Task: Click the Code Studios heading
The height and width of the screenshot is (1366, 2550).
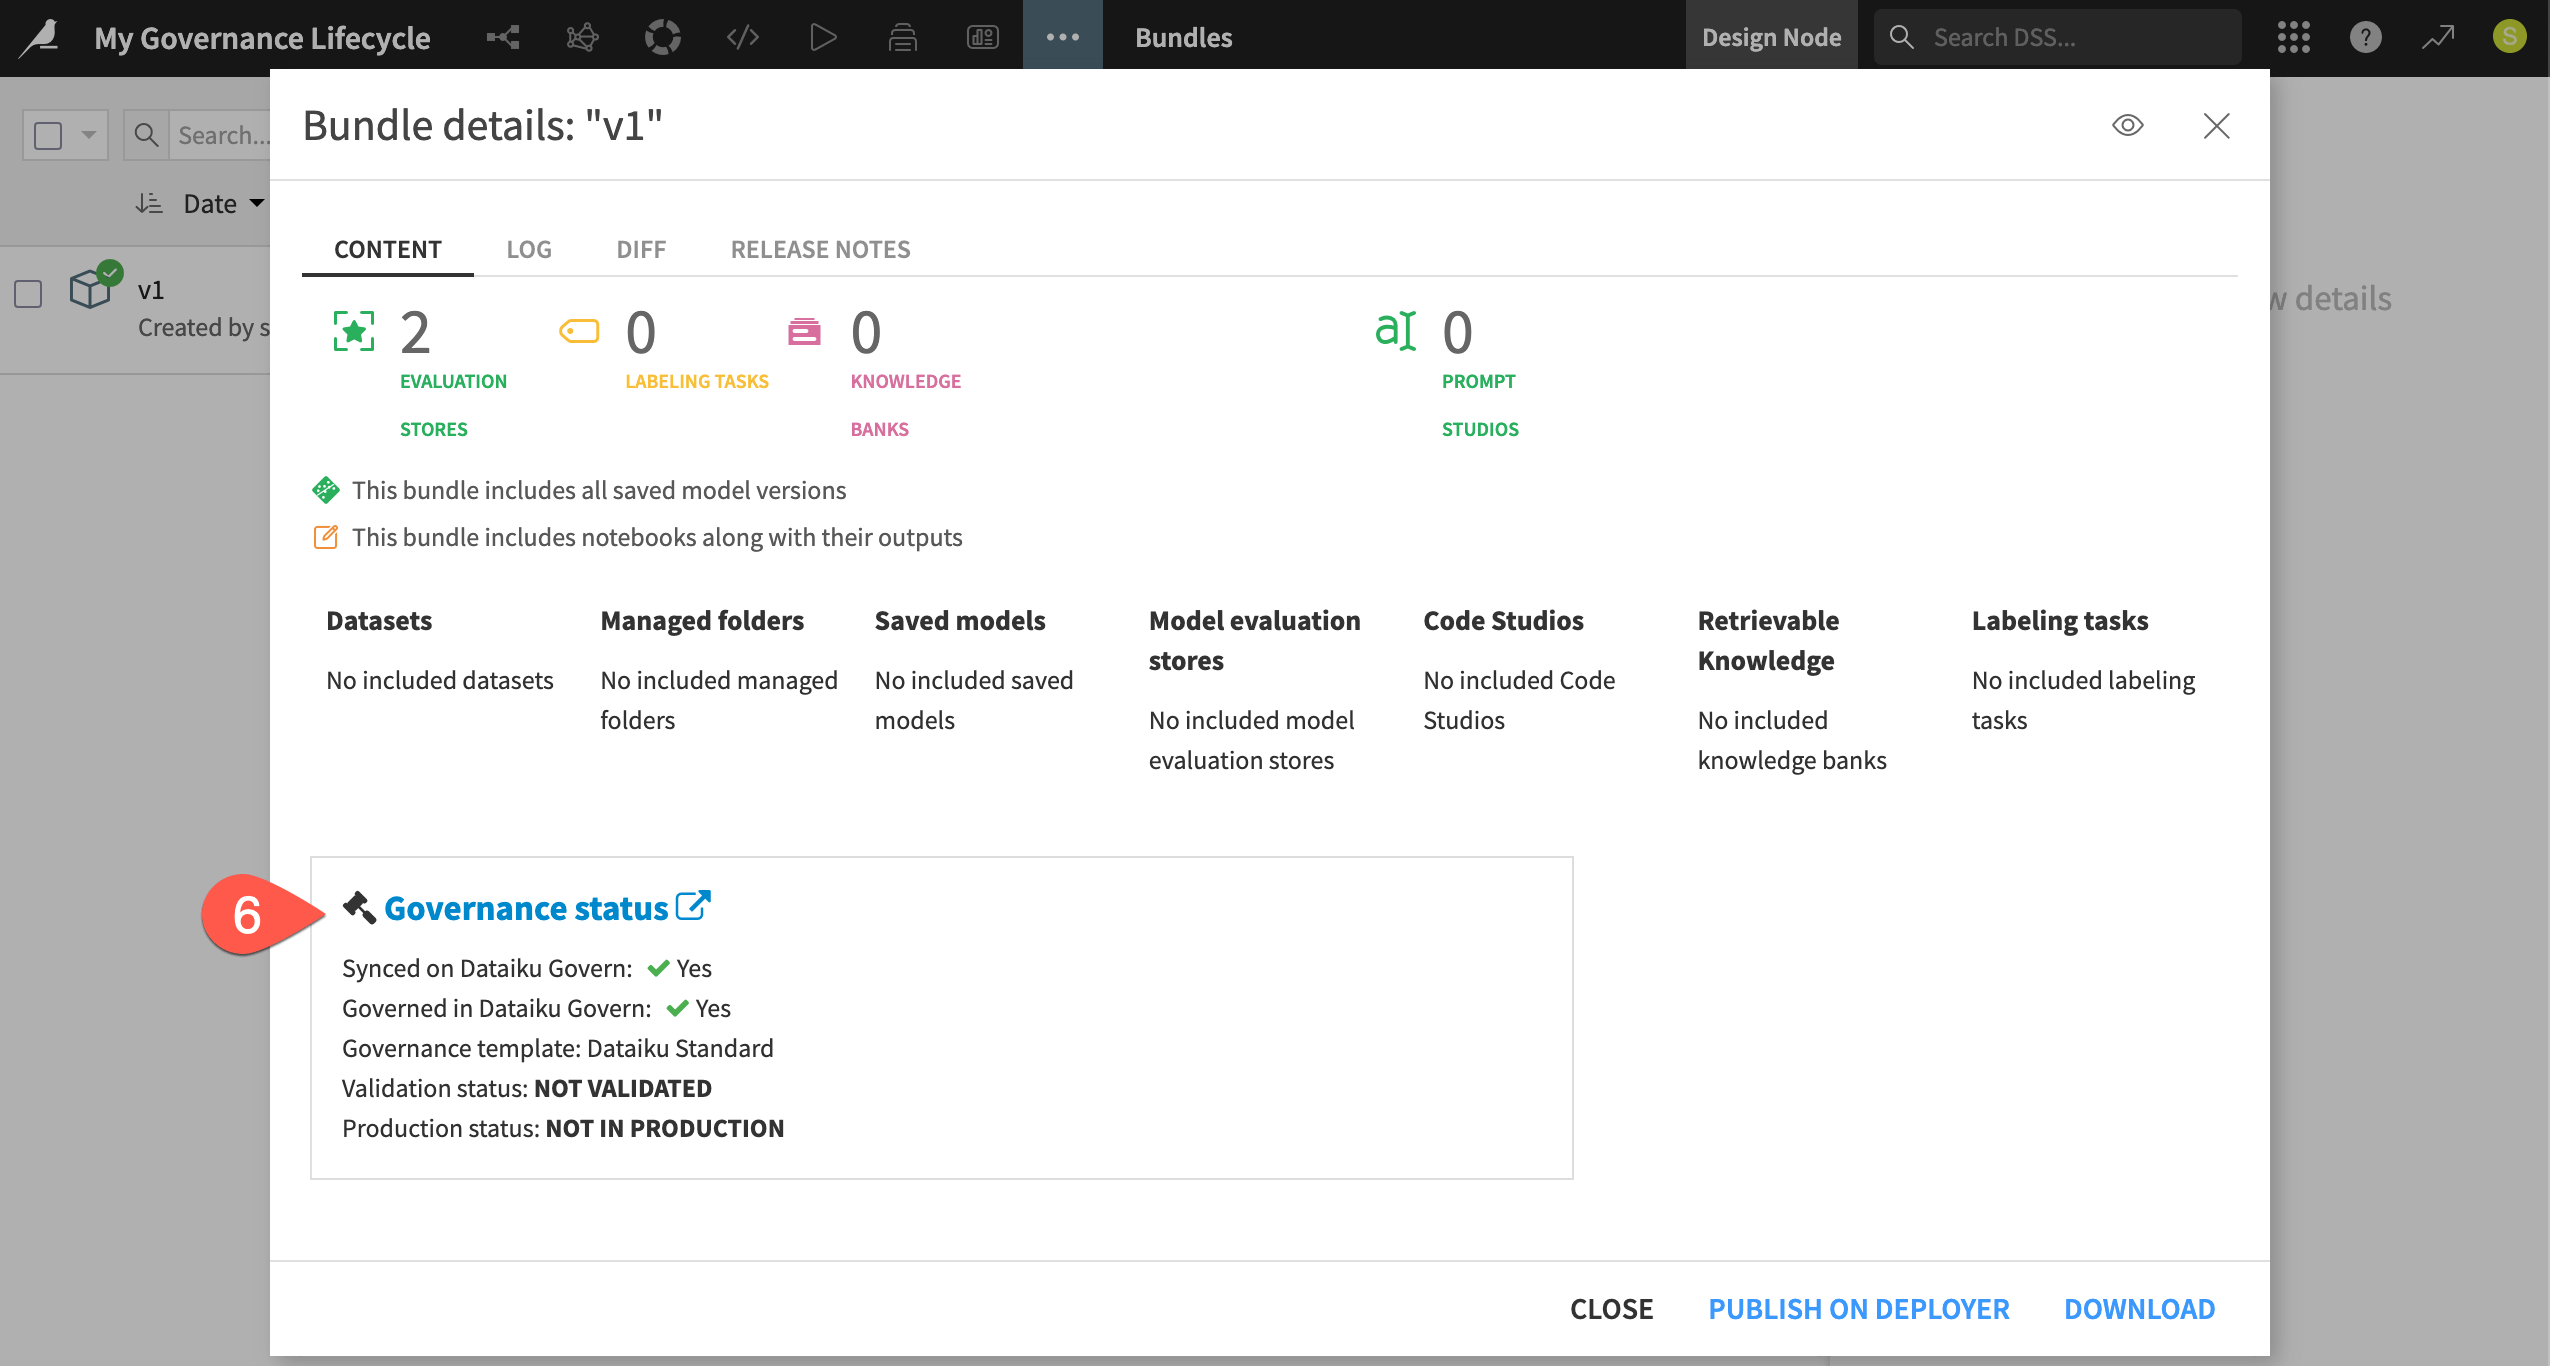Action: tap(1503, 620)
